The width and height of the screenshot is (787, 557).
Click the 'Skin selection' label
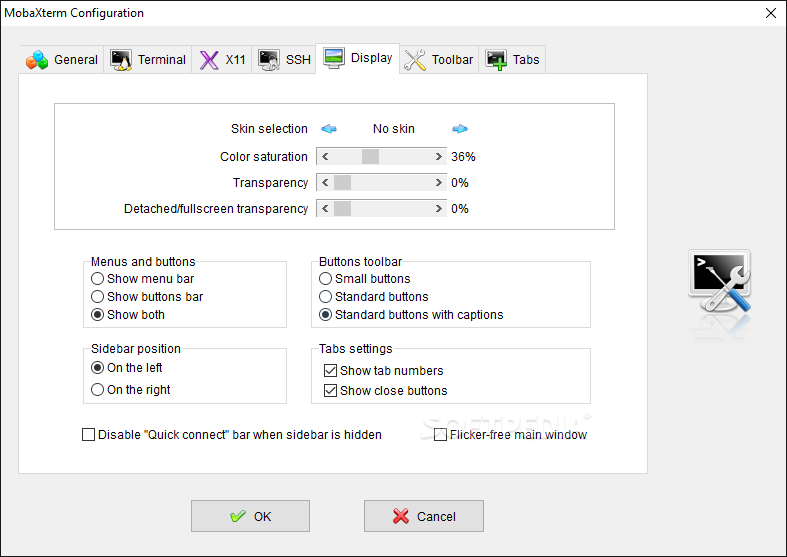click(x=269, y=129)
